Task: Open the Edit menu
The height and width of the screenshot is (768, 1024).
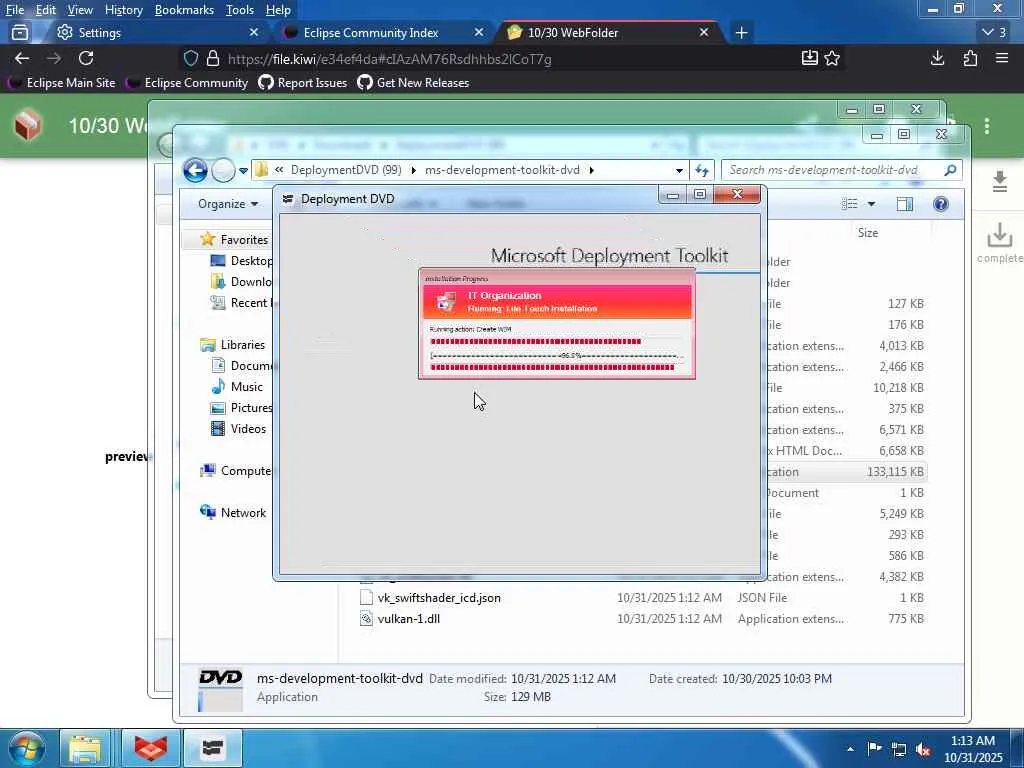Action: click(x=45, y=10)
